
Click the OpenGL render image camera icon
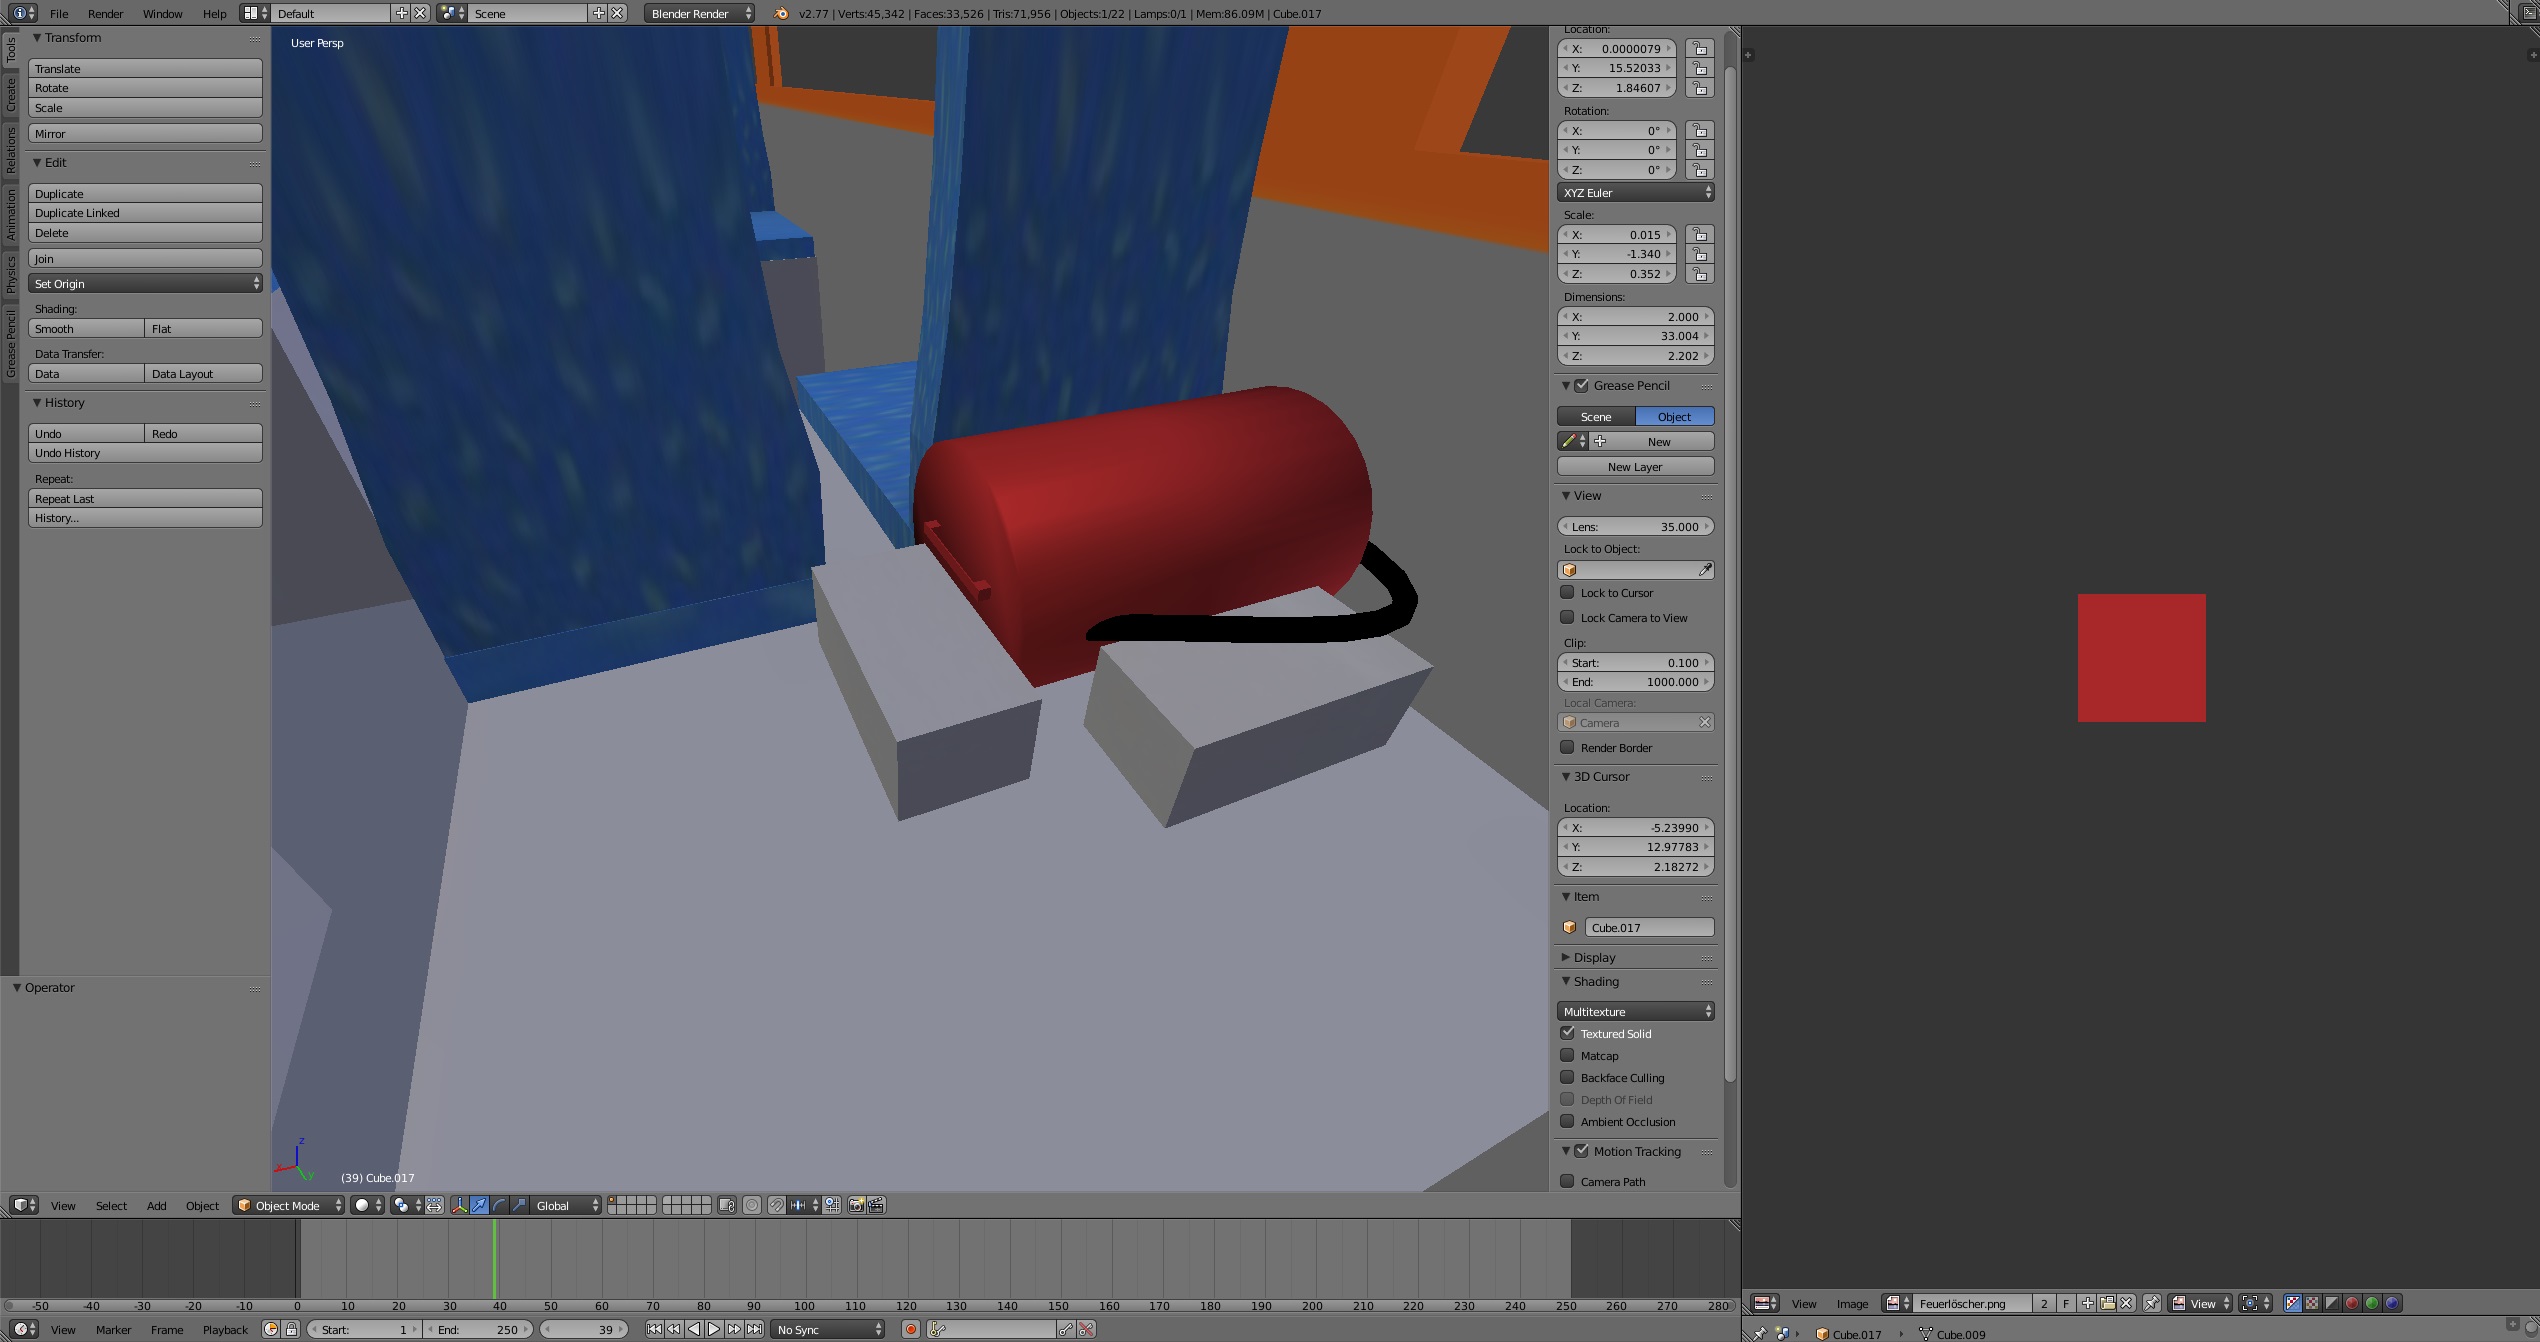coord(856,1205)
